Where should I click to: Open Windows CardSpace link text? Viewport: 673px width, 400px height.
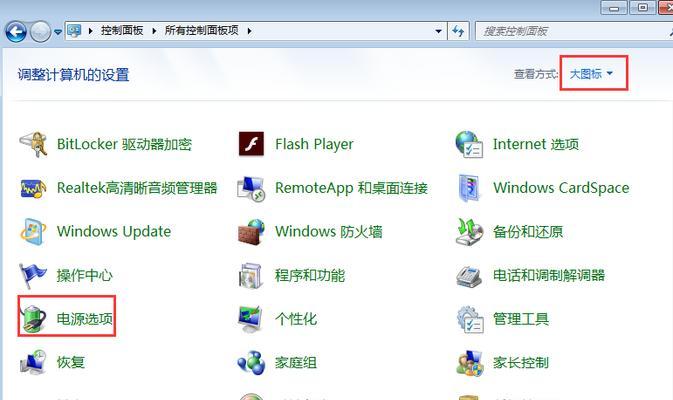[561, 188]
